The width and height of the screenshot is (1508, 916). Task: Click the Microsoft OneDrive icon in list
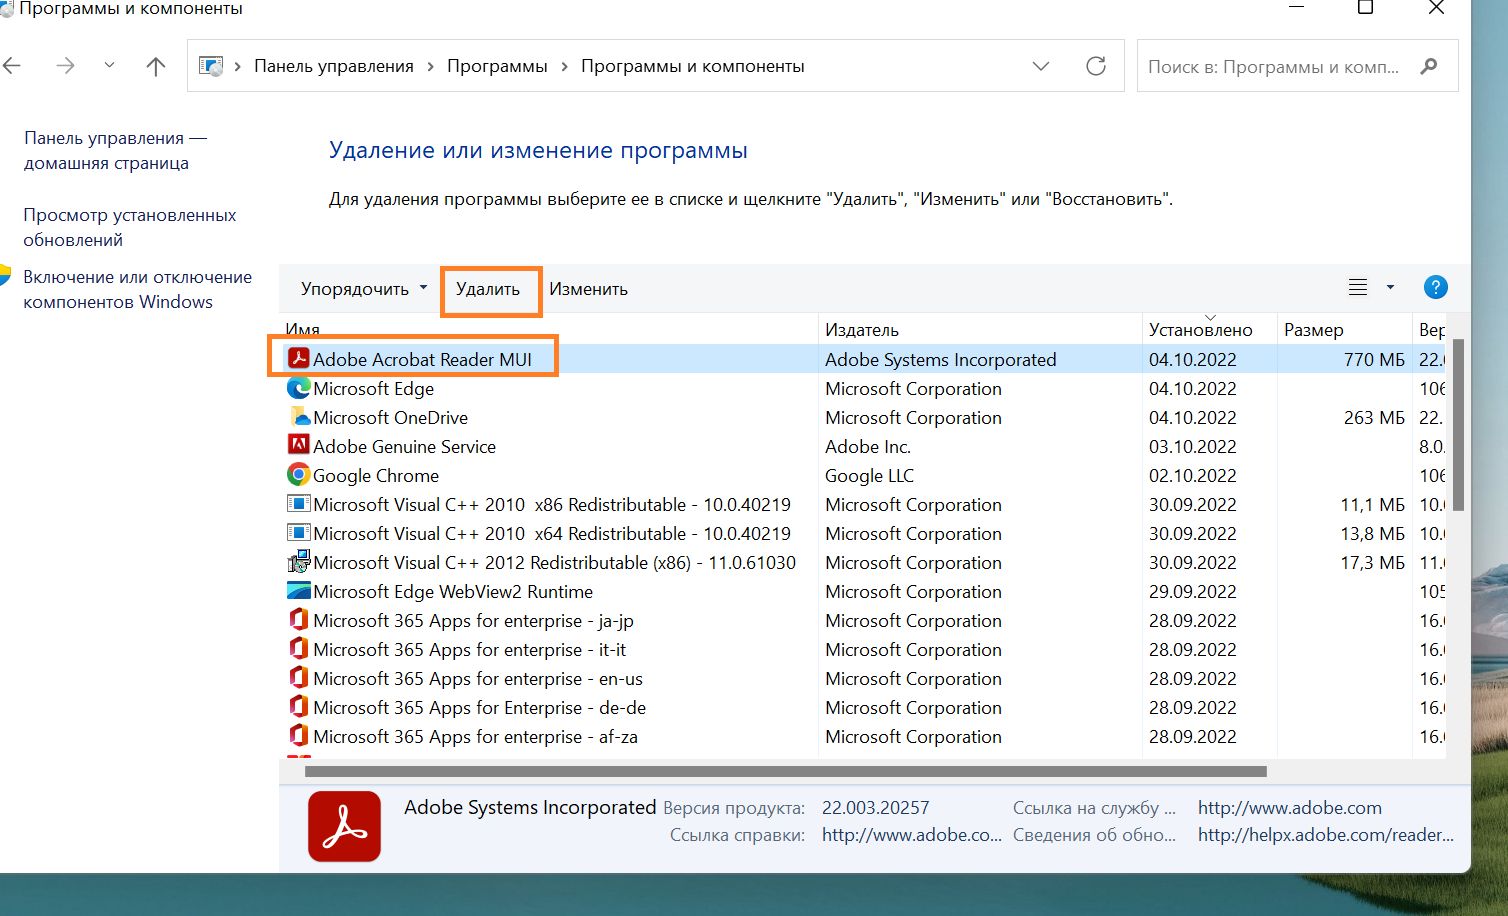pos(298,416)
